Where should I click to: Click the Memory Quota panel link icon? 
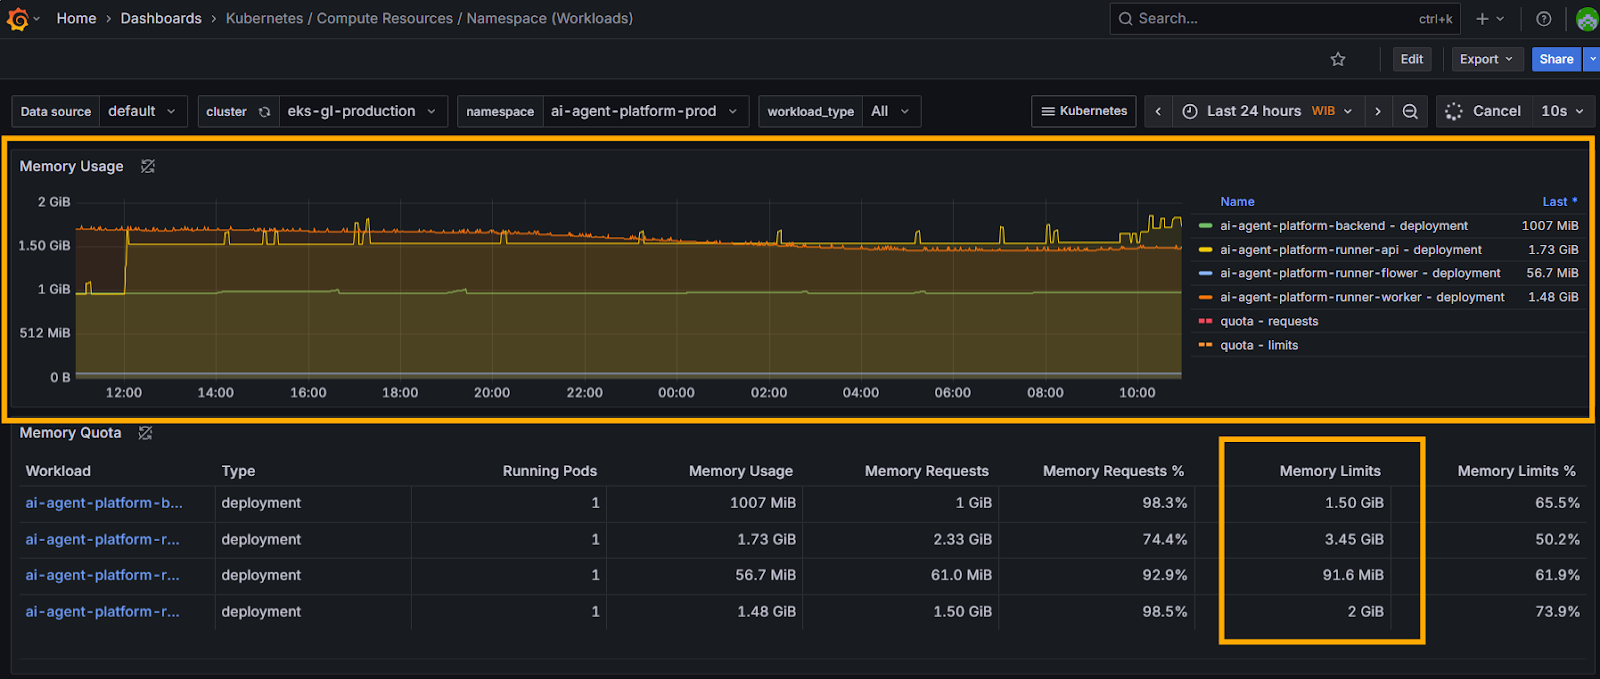(145, 433)
